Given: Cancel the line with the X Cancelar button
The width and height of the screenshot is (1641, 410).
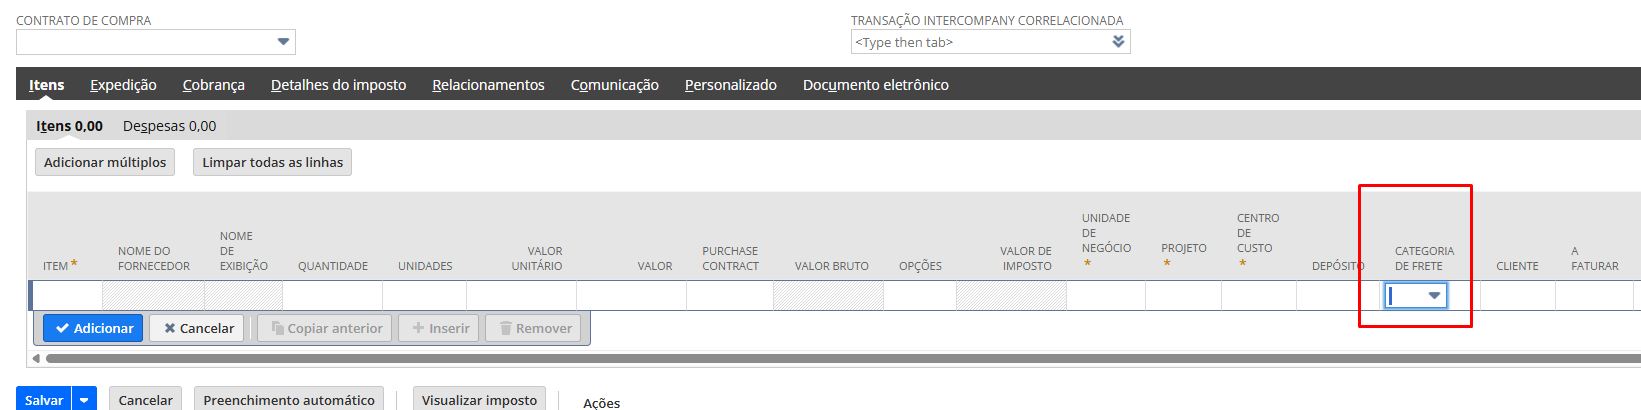Looking at the screenshot, I should click(x=197, y=328).
